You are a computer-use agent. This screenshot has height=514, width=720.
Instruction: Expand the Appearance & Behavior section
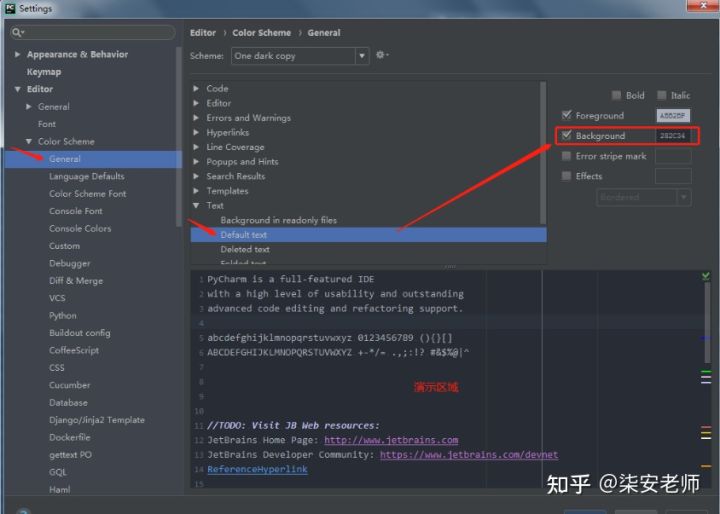(x=18, y=55)
